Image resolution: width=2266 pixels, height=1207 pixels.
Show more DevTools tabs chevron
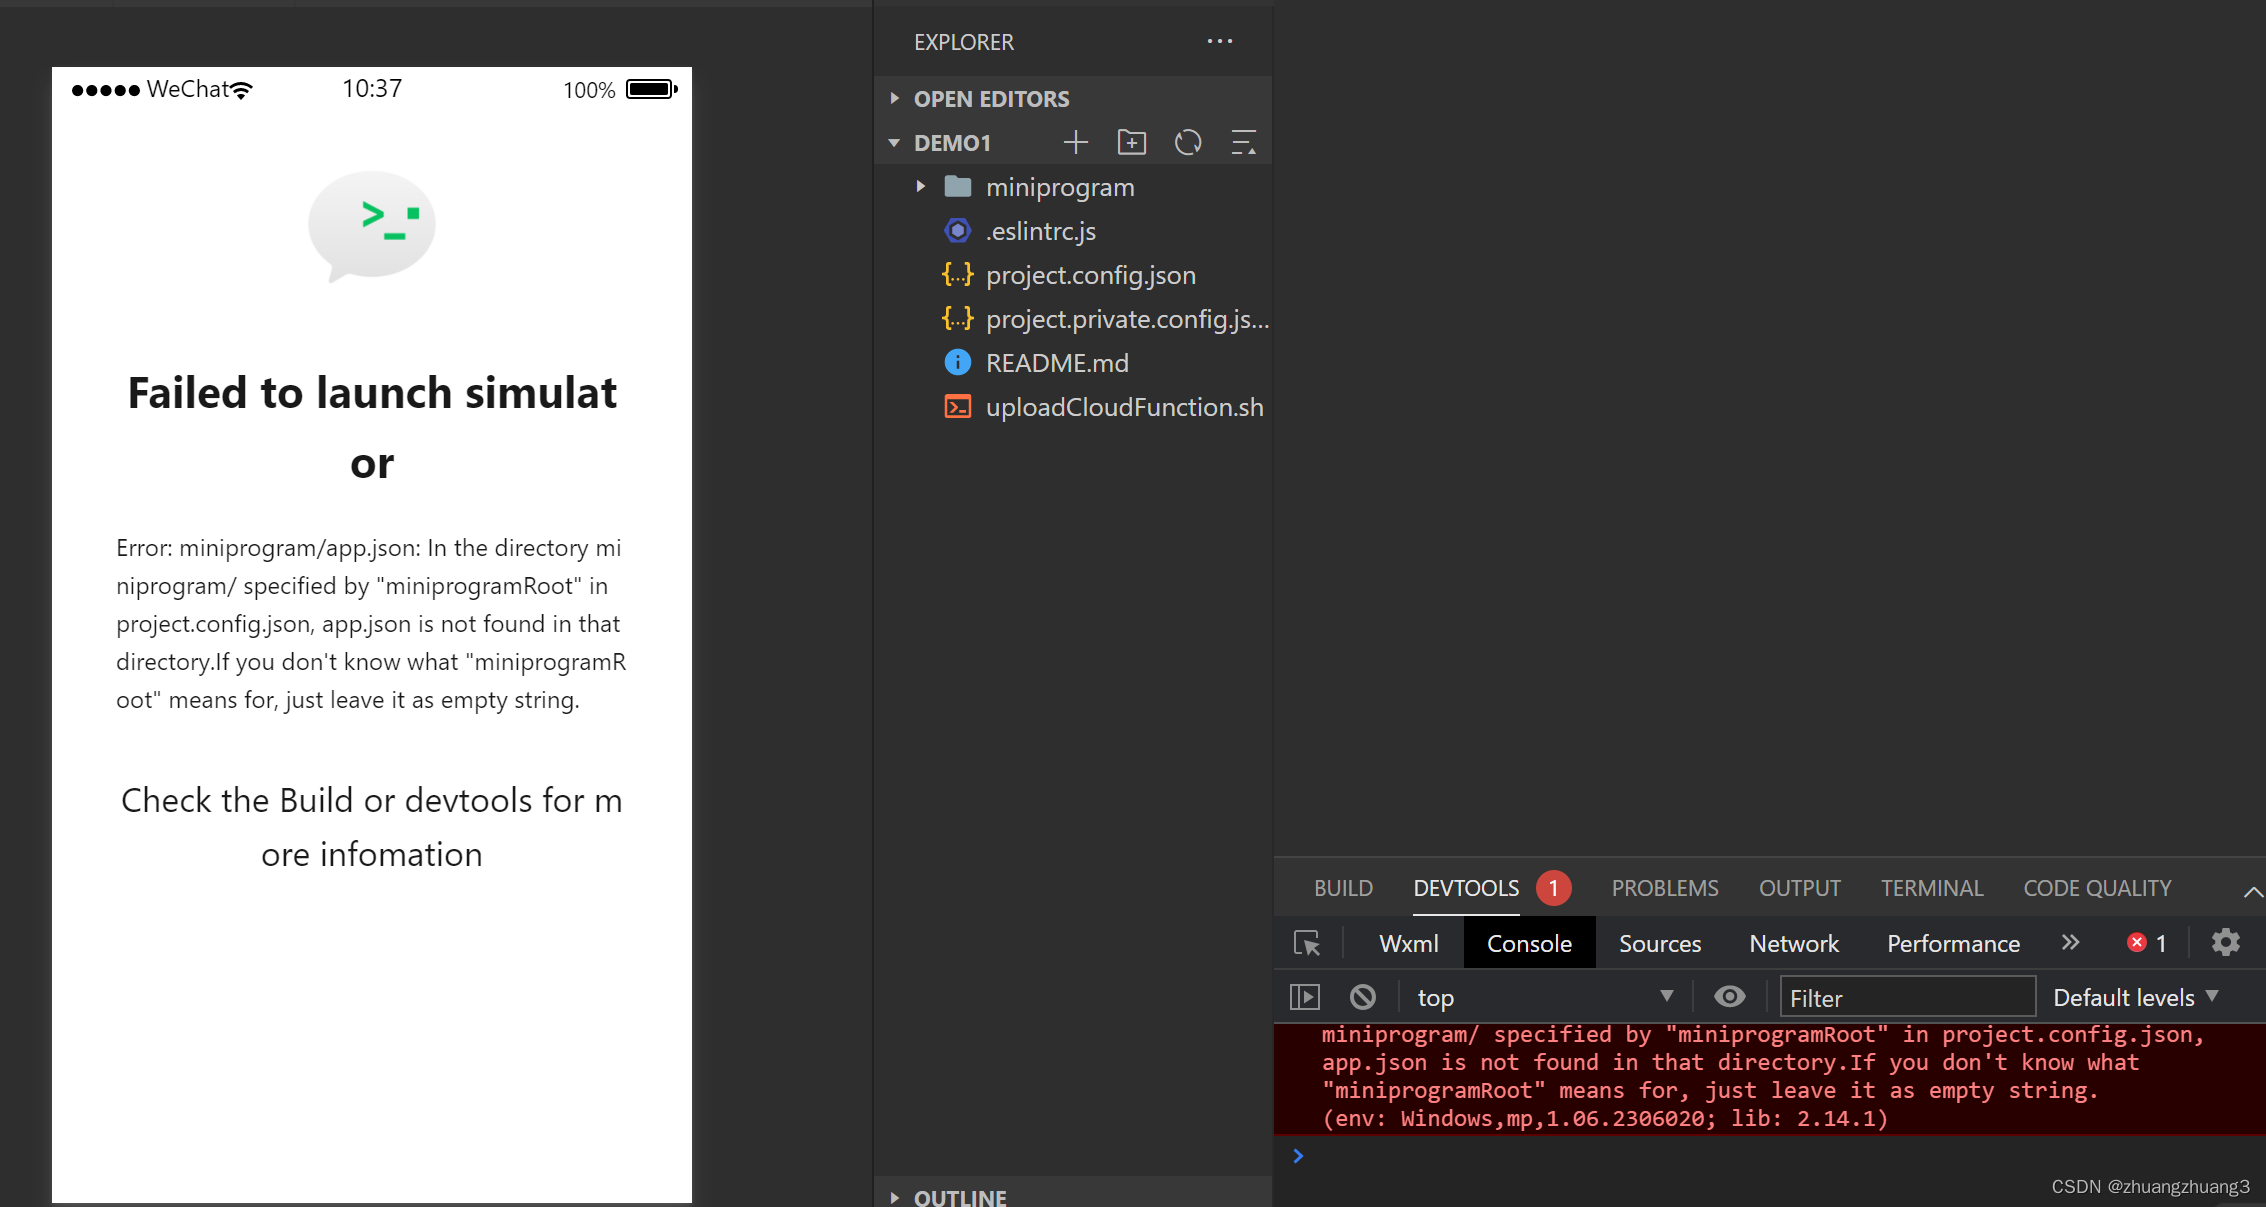2071,943
